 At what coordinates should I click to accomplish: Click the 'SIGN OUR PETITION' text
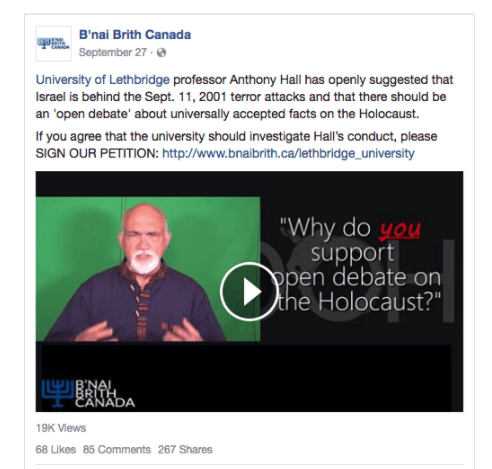97,153
